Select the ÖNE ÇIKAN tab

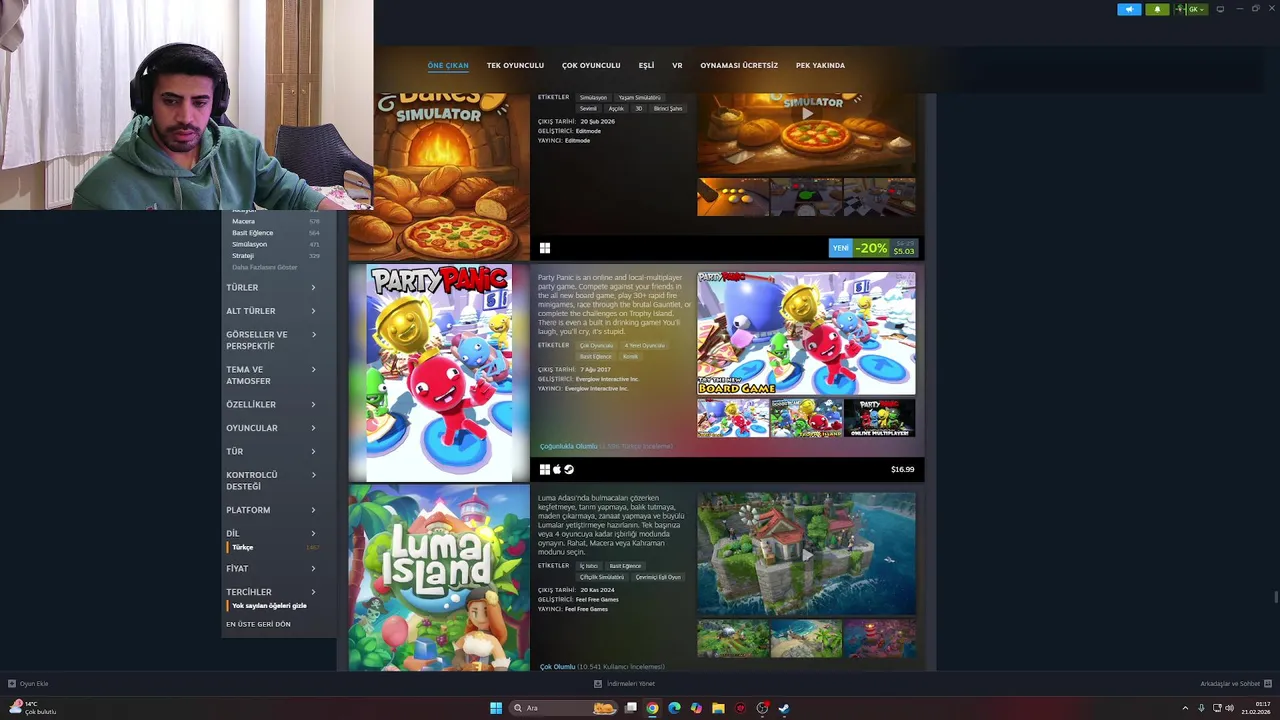(448, 65)
